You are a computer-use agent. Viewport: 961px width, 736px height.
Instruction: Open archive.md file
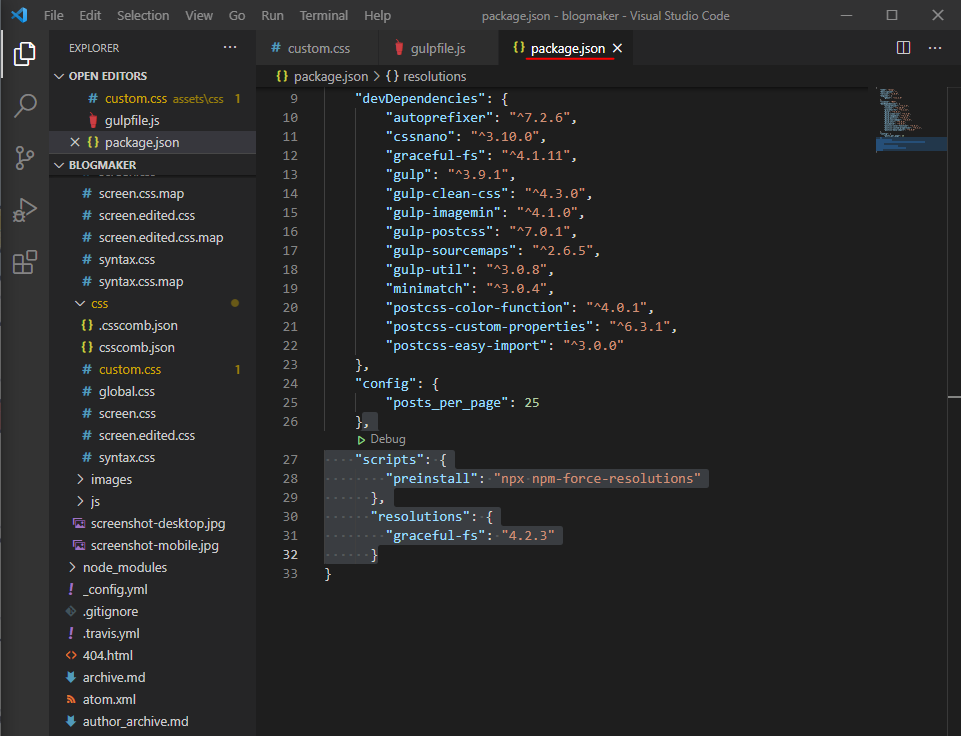153,678
